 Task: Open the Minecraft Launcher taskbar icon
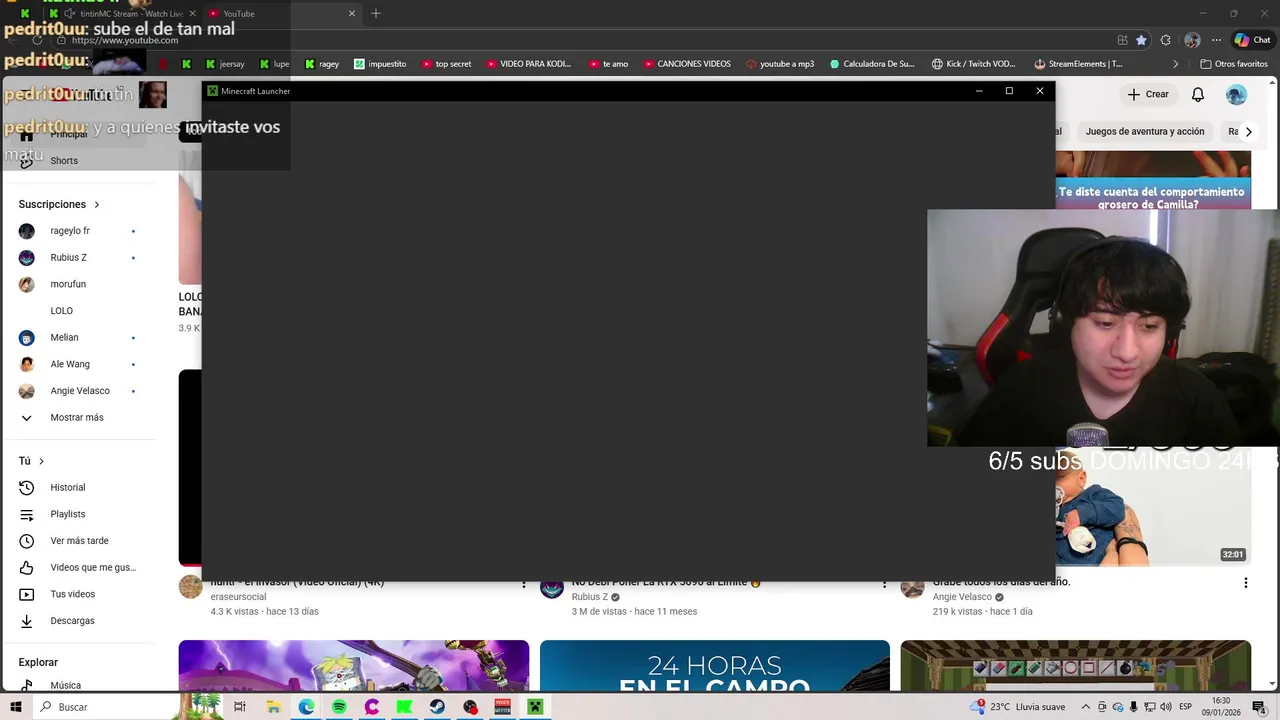coord(535,707)
